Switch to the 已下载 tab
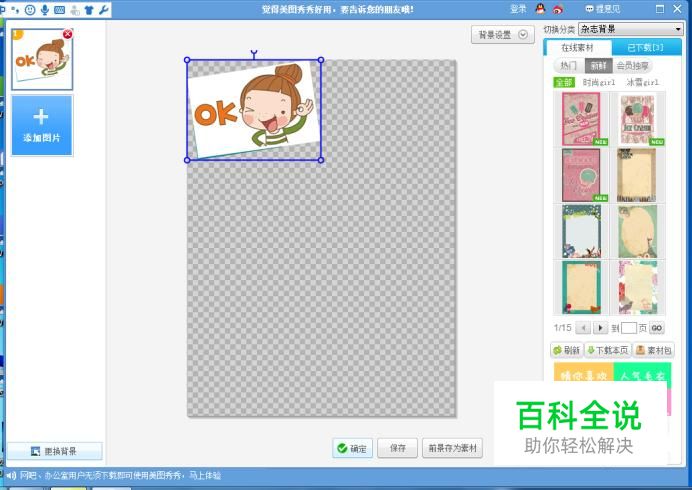The height and width of the screenshot is (490, 692). pyautogui.click(x=646, y=47)
